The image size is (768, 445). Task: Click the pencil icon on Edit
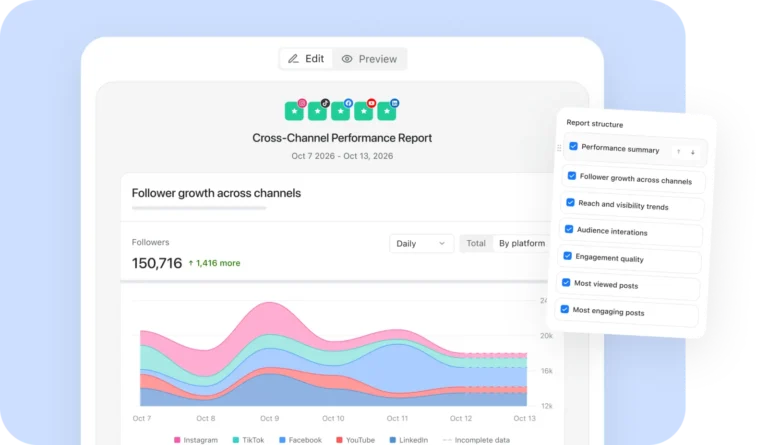click(293, 59)
